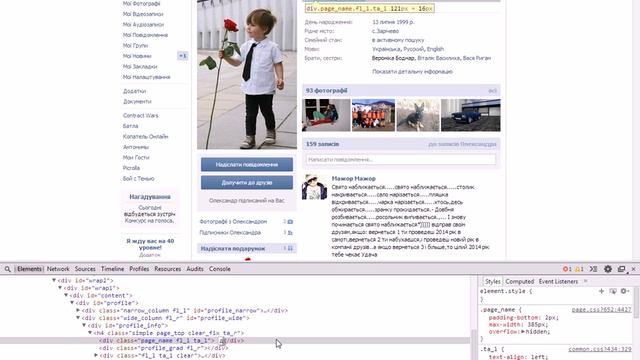
Task: Open Contract Wars app link
Action: click(140, 116)
